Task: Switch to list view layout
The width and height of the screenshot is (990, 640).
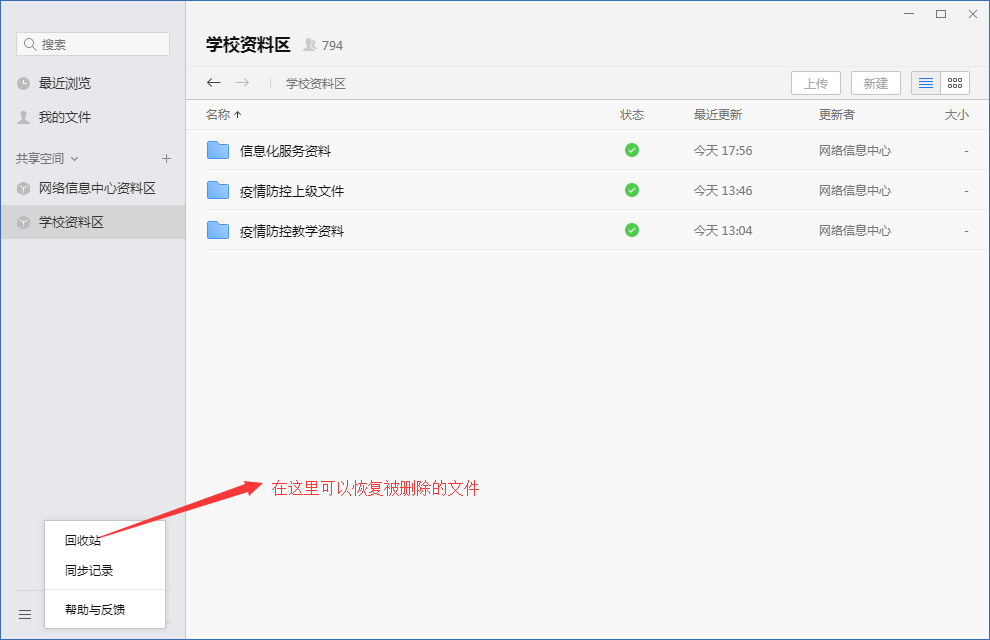Action: pos(926,83)
